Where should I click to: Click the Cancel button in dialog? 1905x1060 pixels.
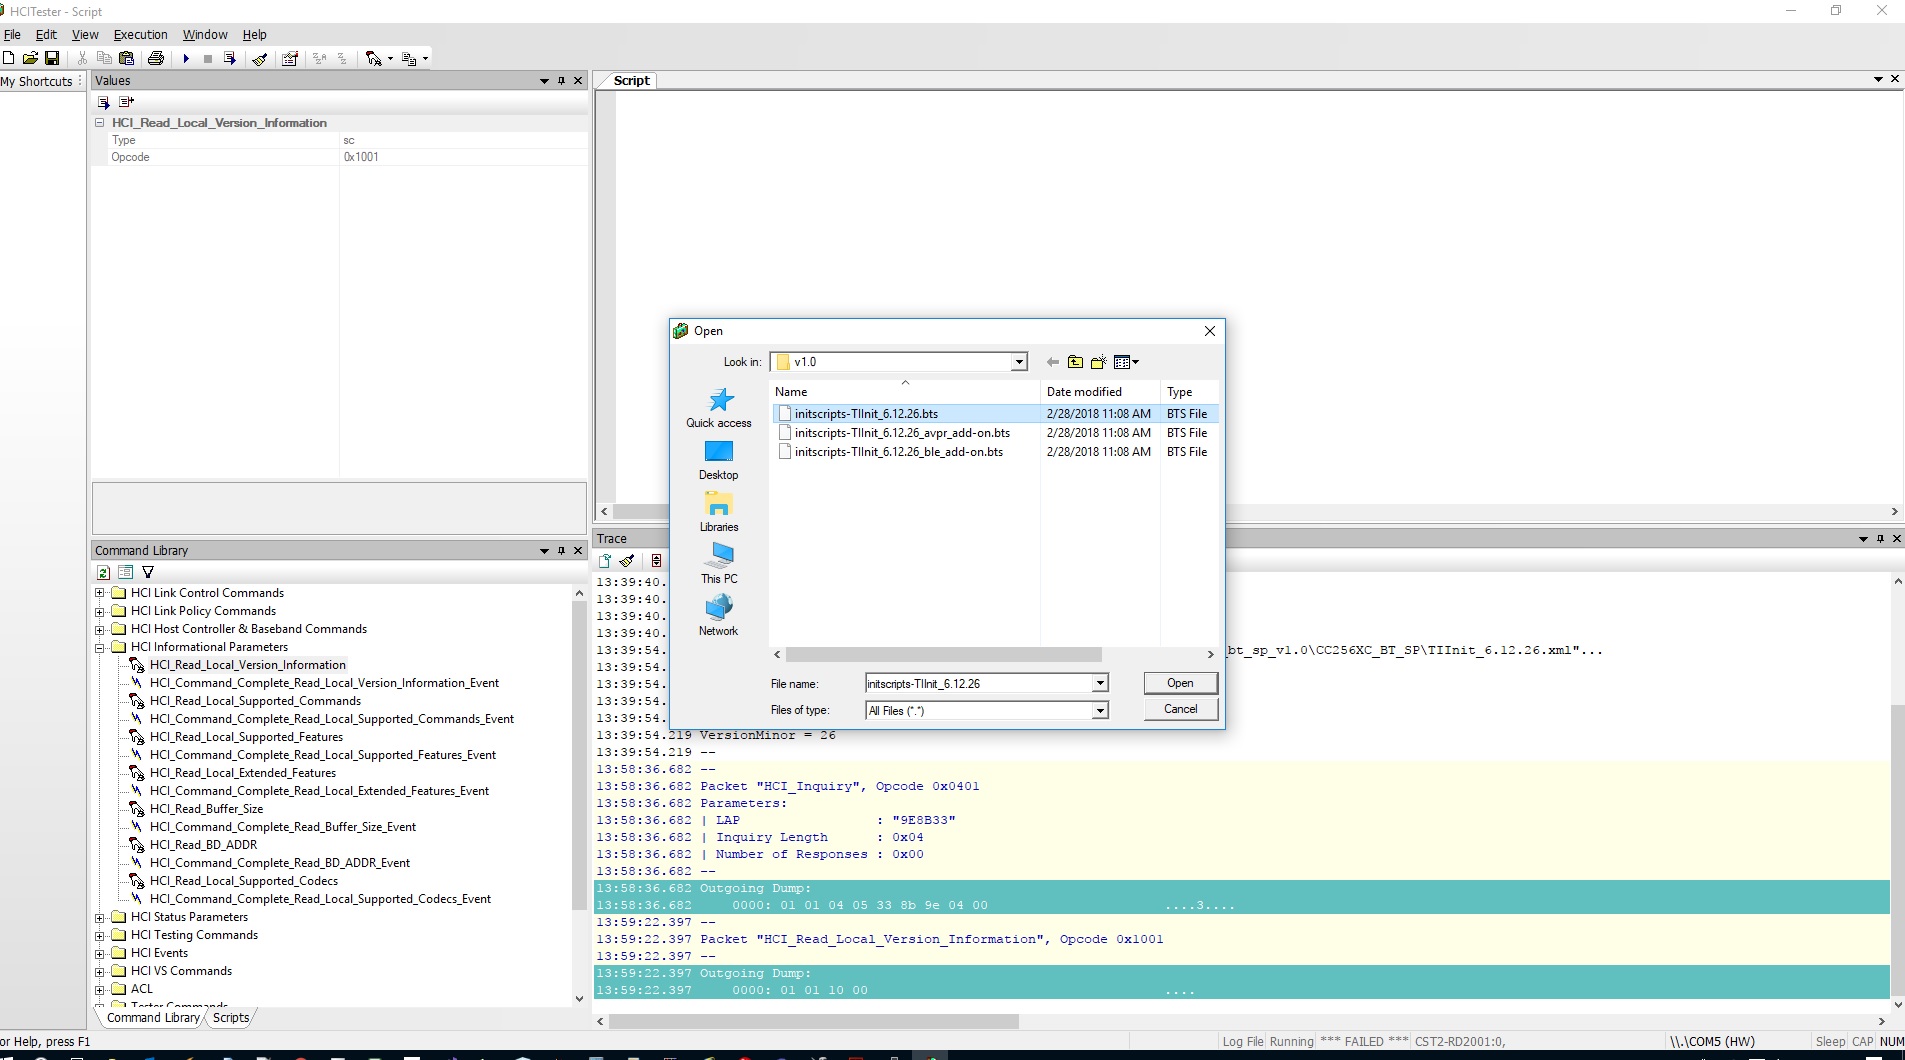point(1180,709)
